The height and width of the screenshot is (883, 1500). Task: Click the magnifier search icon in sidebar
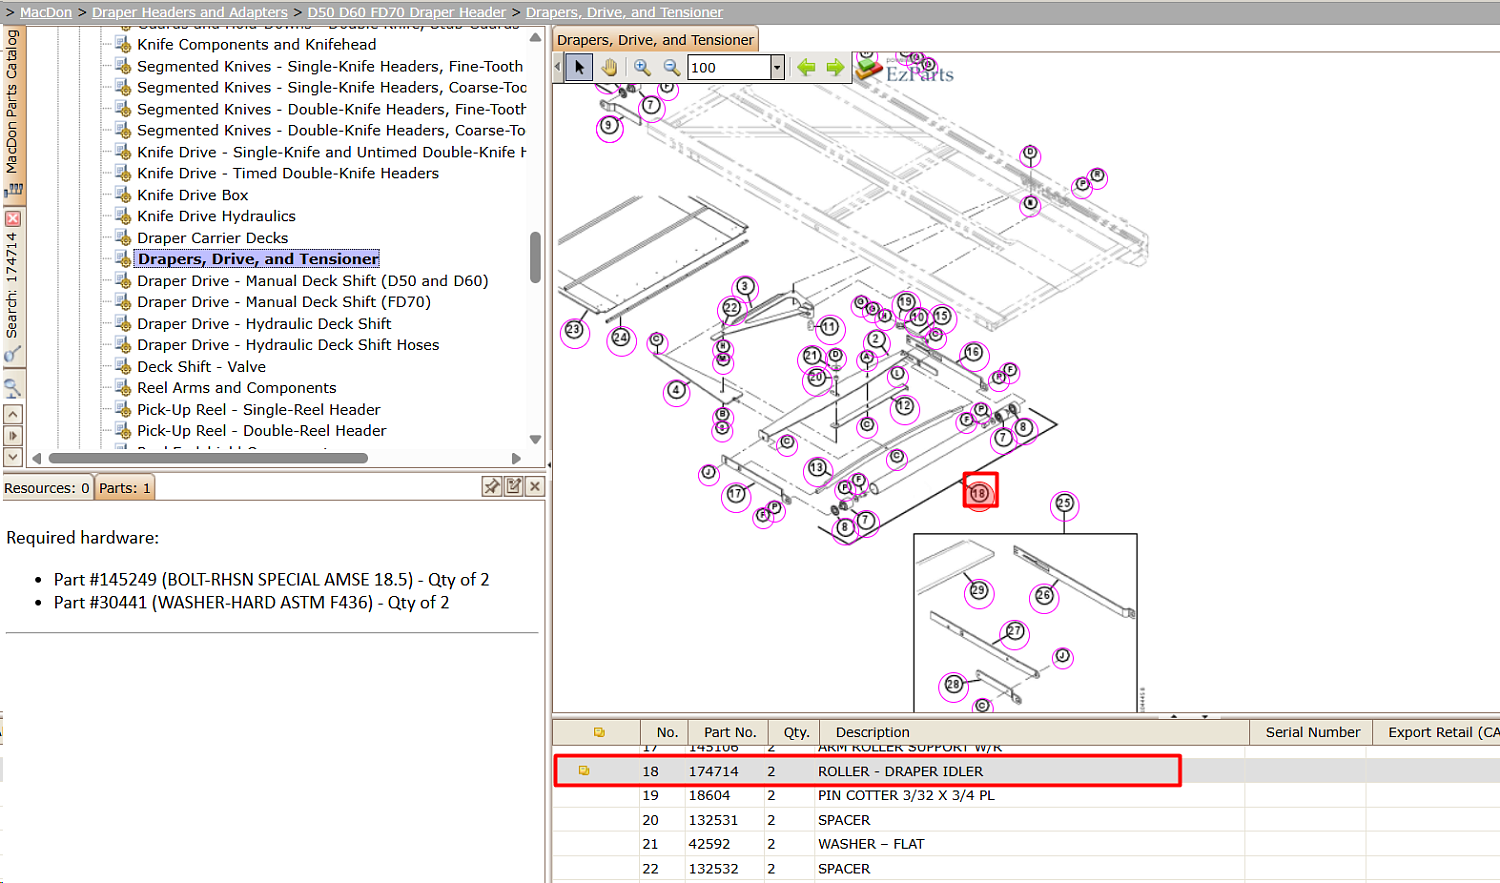(x=13, y=387)
